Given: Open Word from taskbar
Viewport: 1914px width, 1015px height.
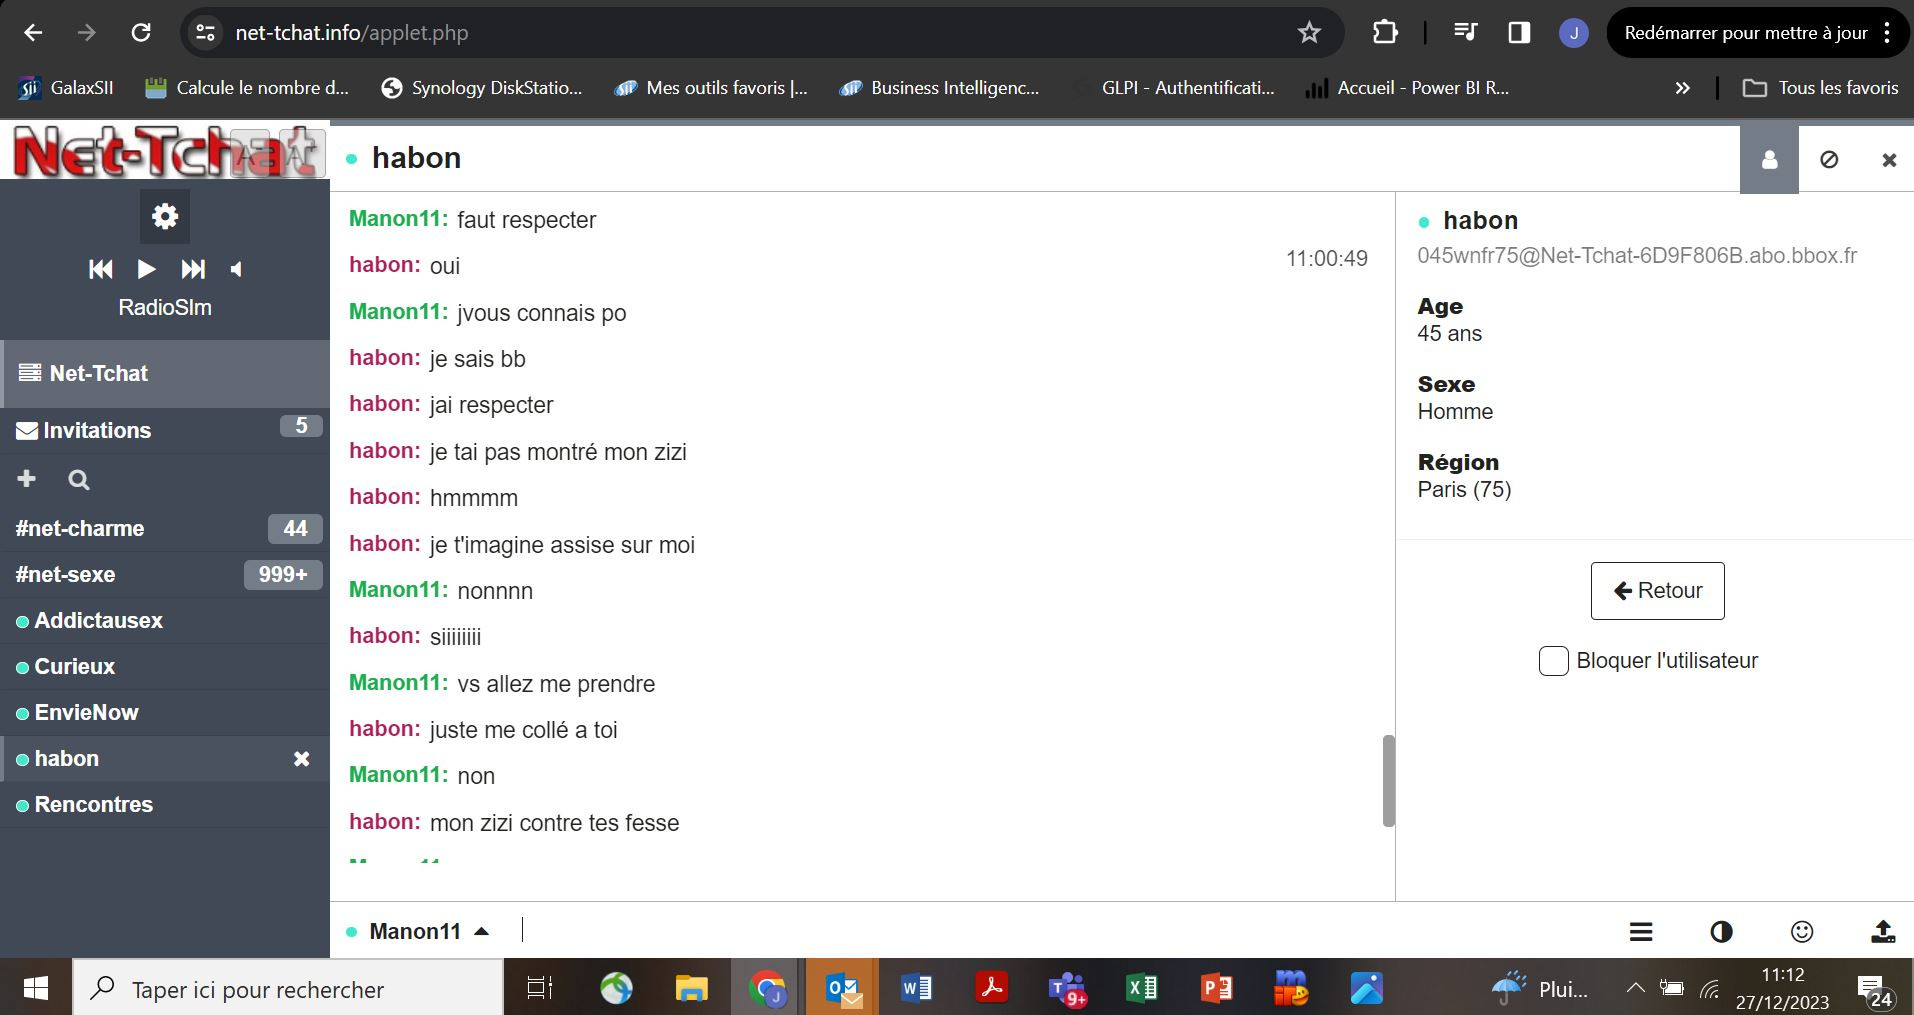Looking at the screenshot, I should (916, 988).
